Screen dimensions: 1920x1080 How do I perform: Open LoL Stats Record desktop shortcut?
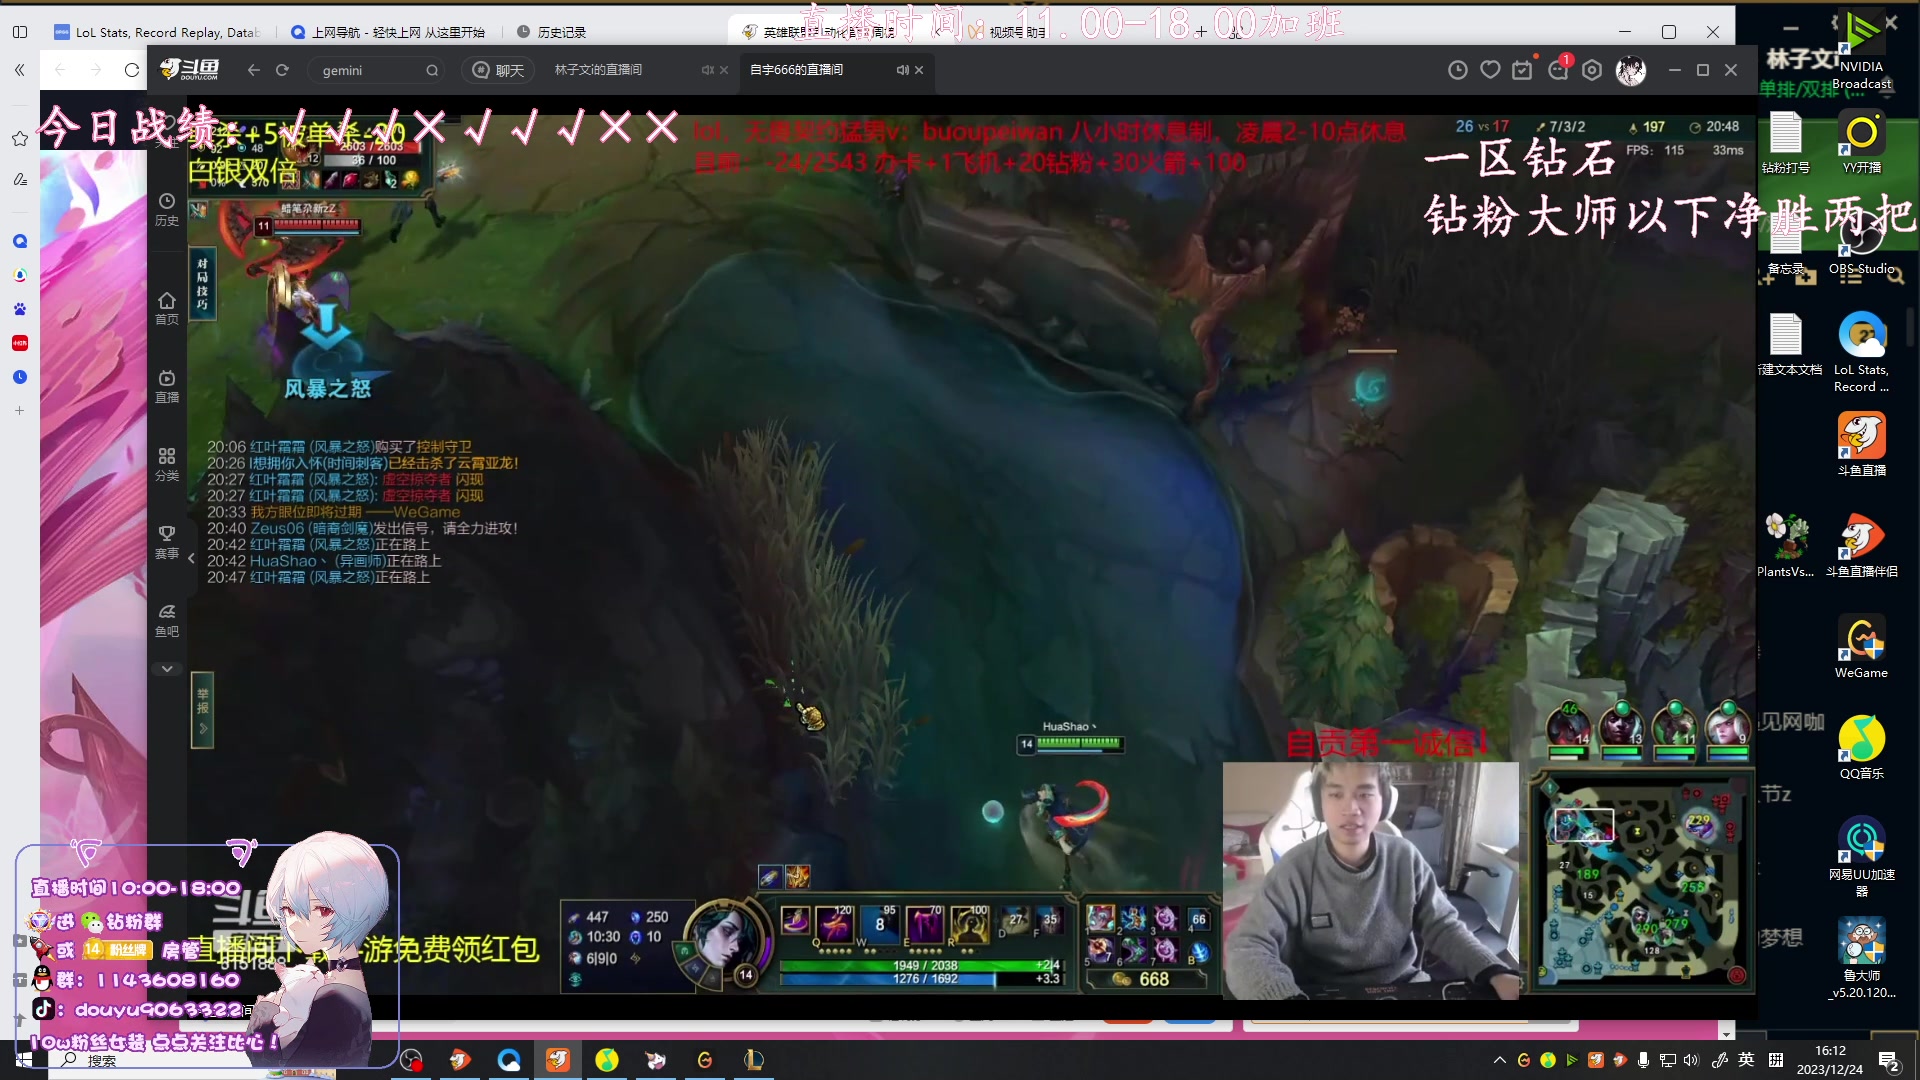click(x=1861, y=352)
